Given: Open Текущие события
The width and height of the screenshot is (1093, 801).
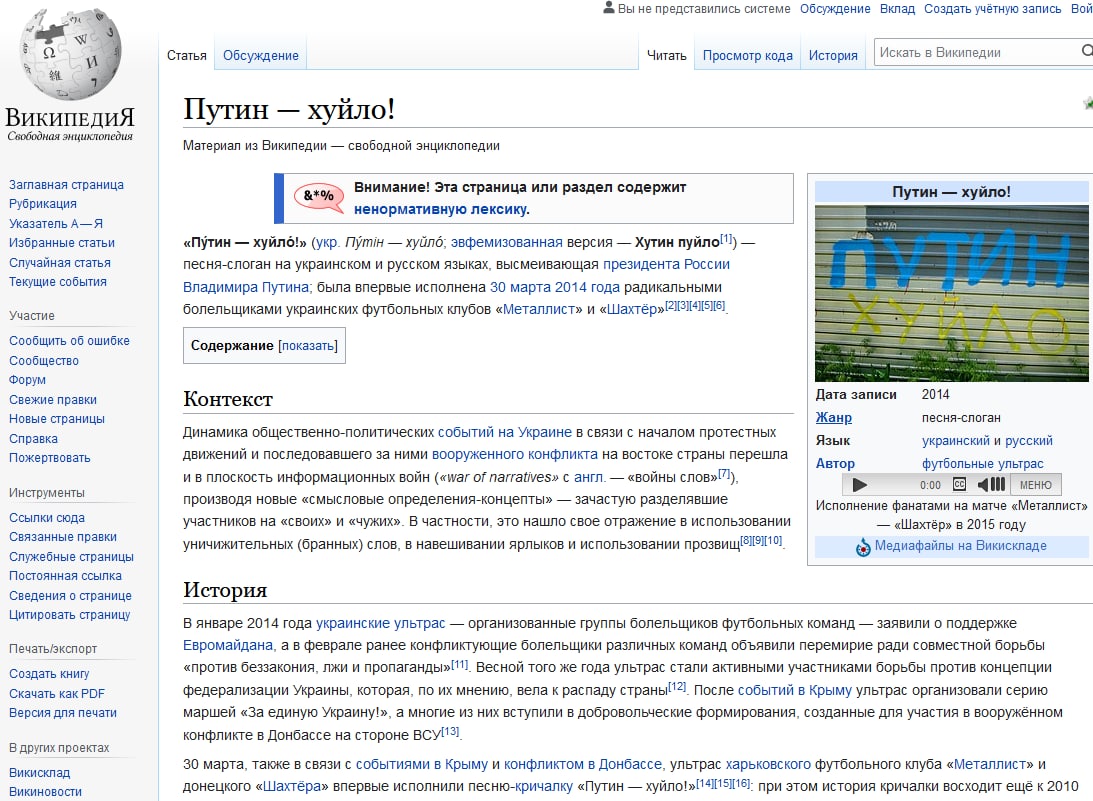Looking at the screenshot, I should click(x=58, y=282).
